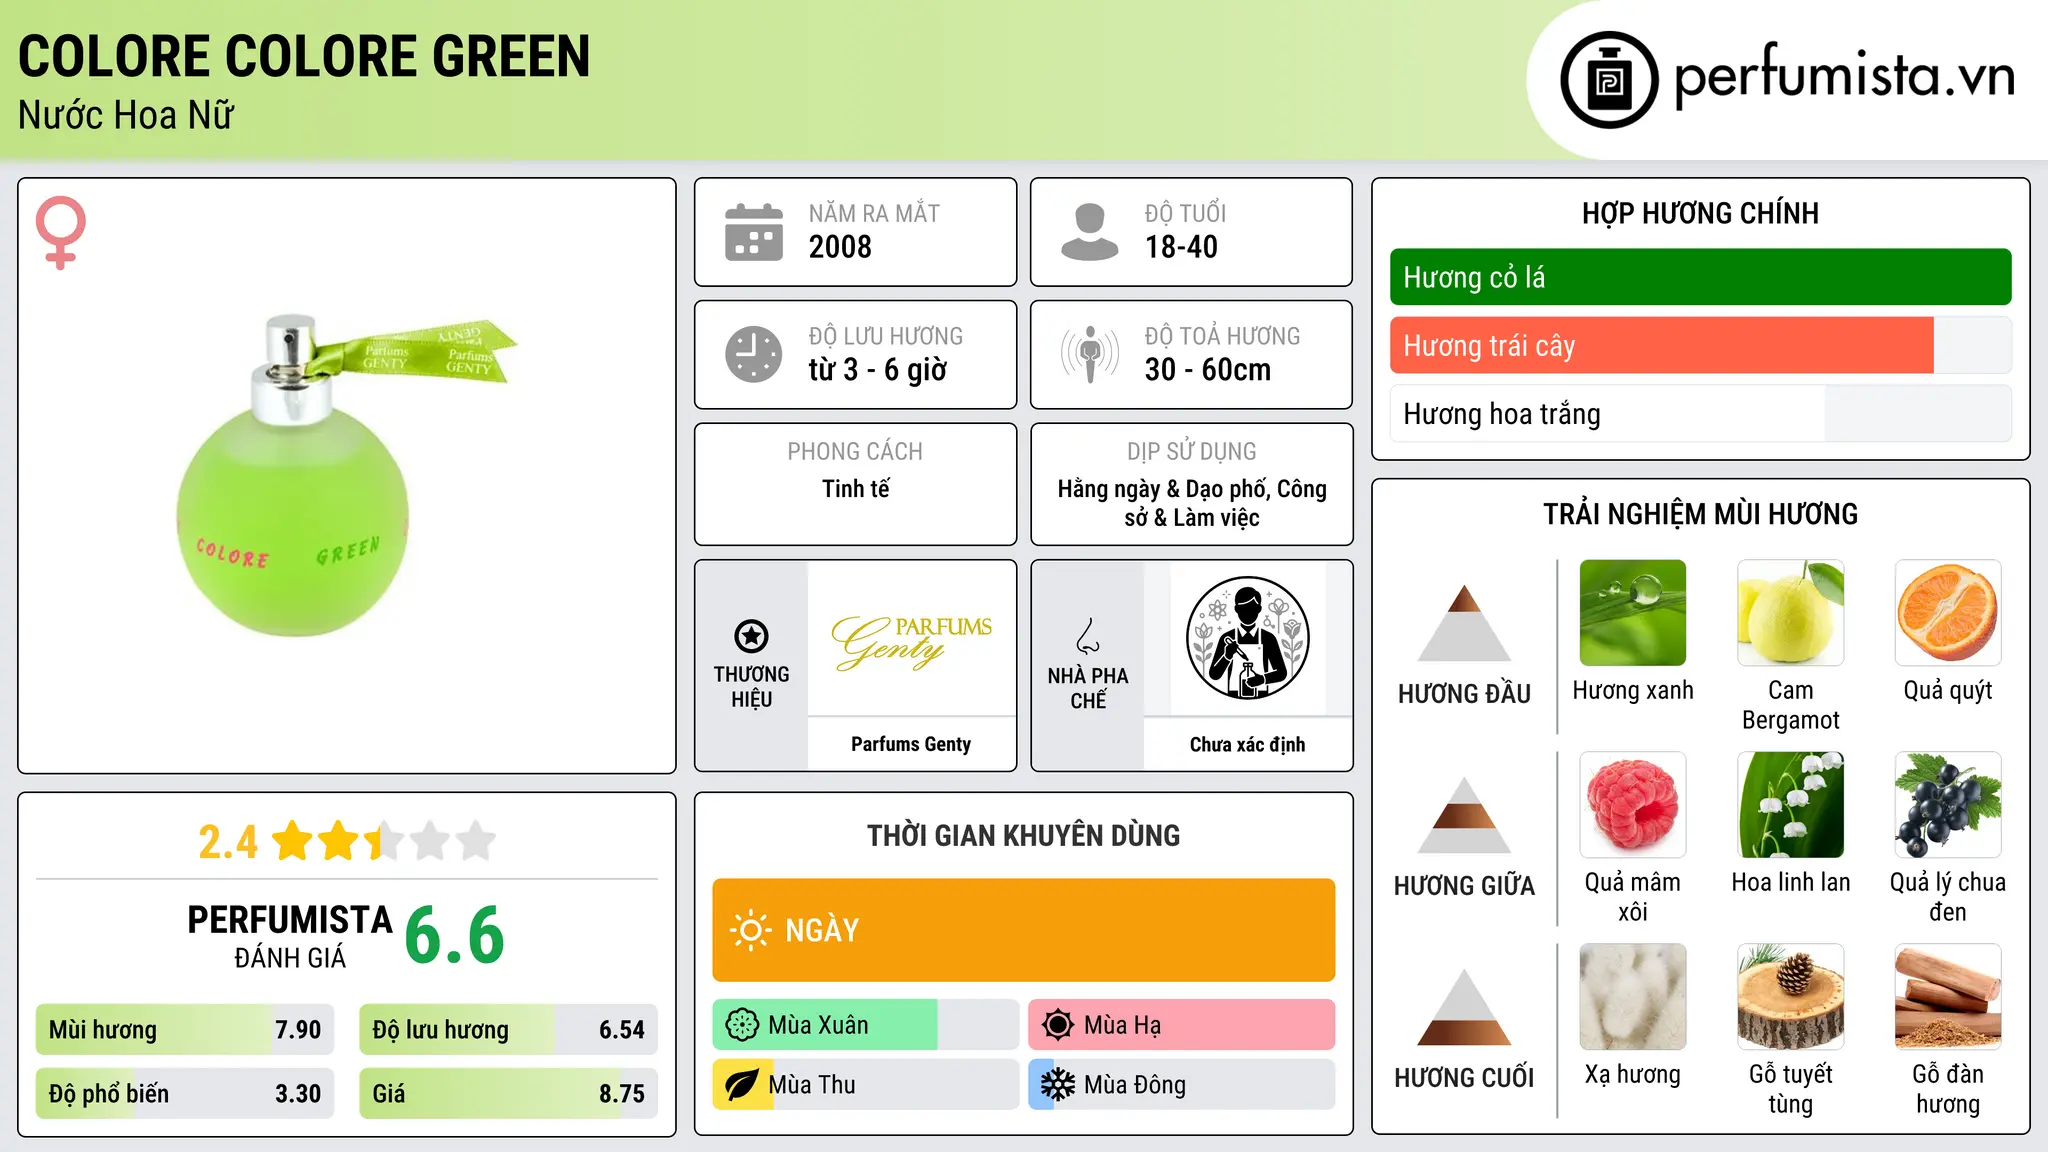Click the perfumista.vn bottle logo icon
The height and width of the screenshot is (1152, 2048).
[x=1609, y=80]
